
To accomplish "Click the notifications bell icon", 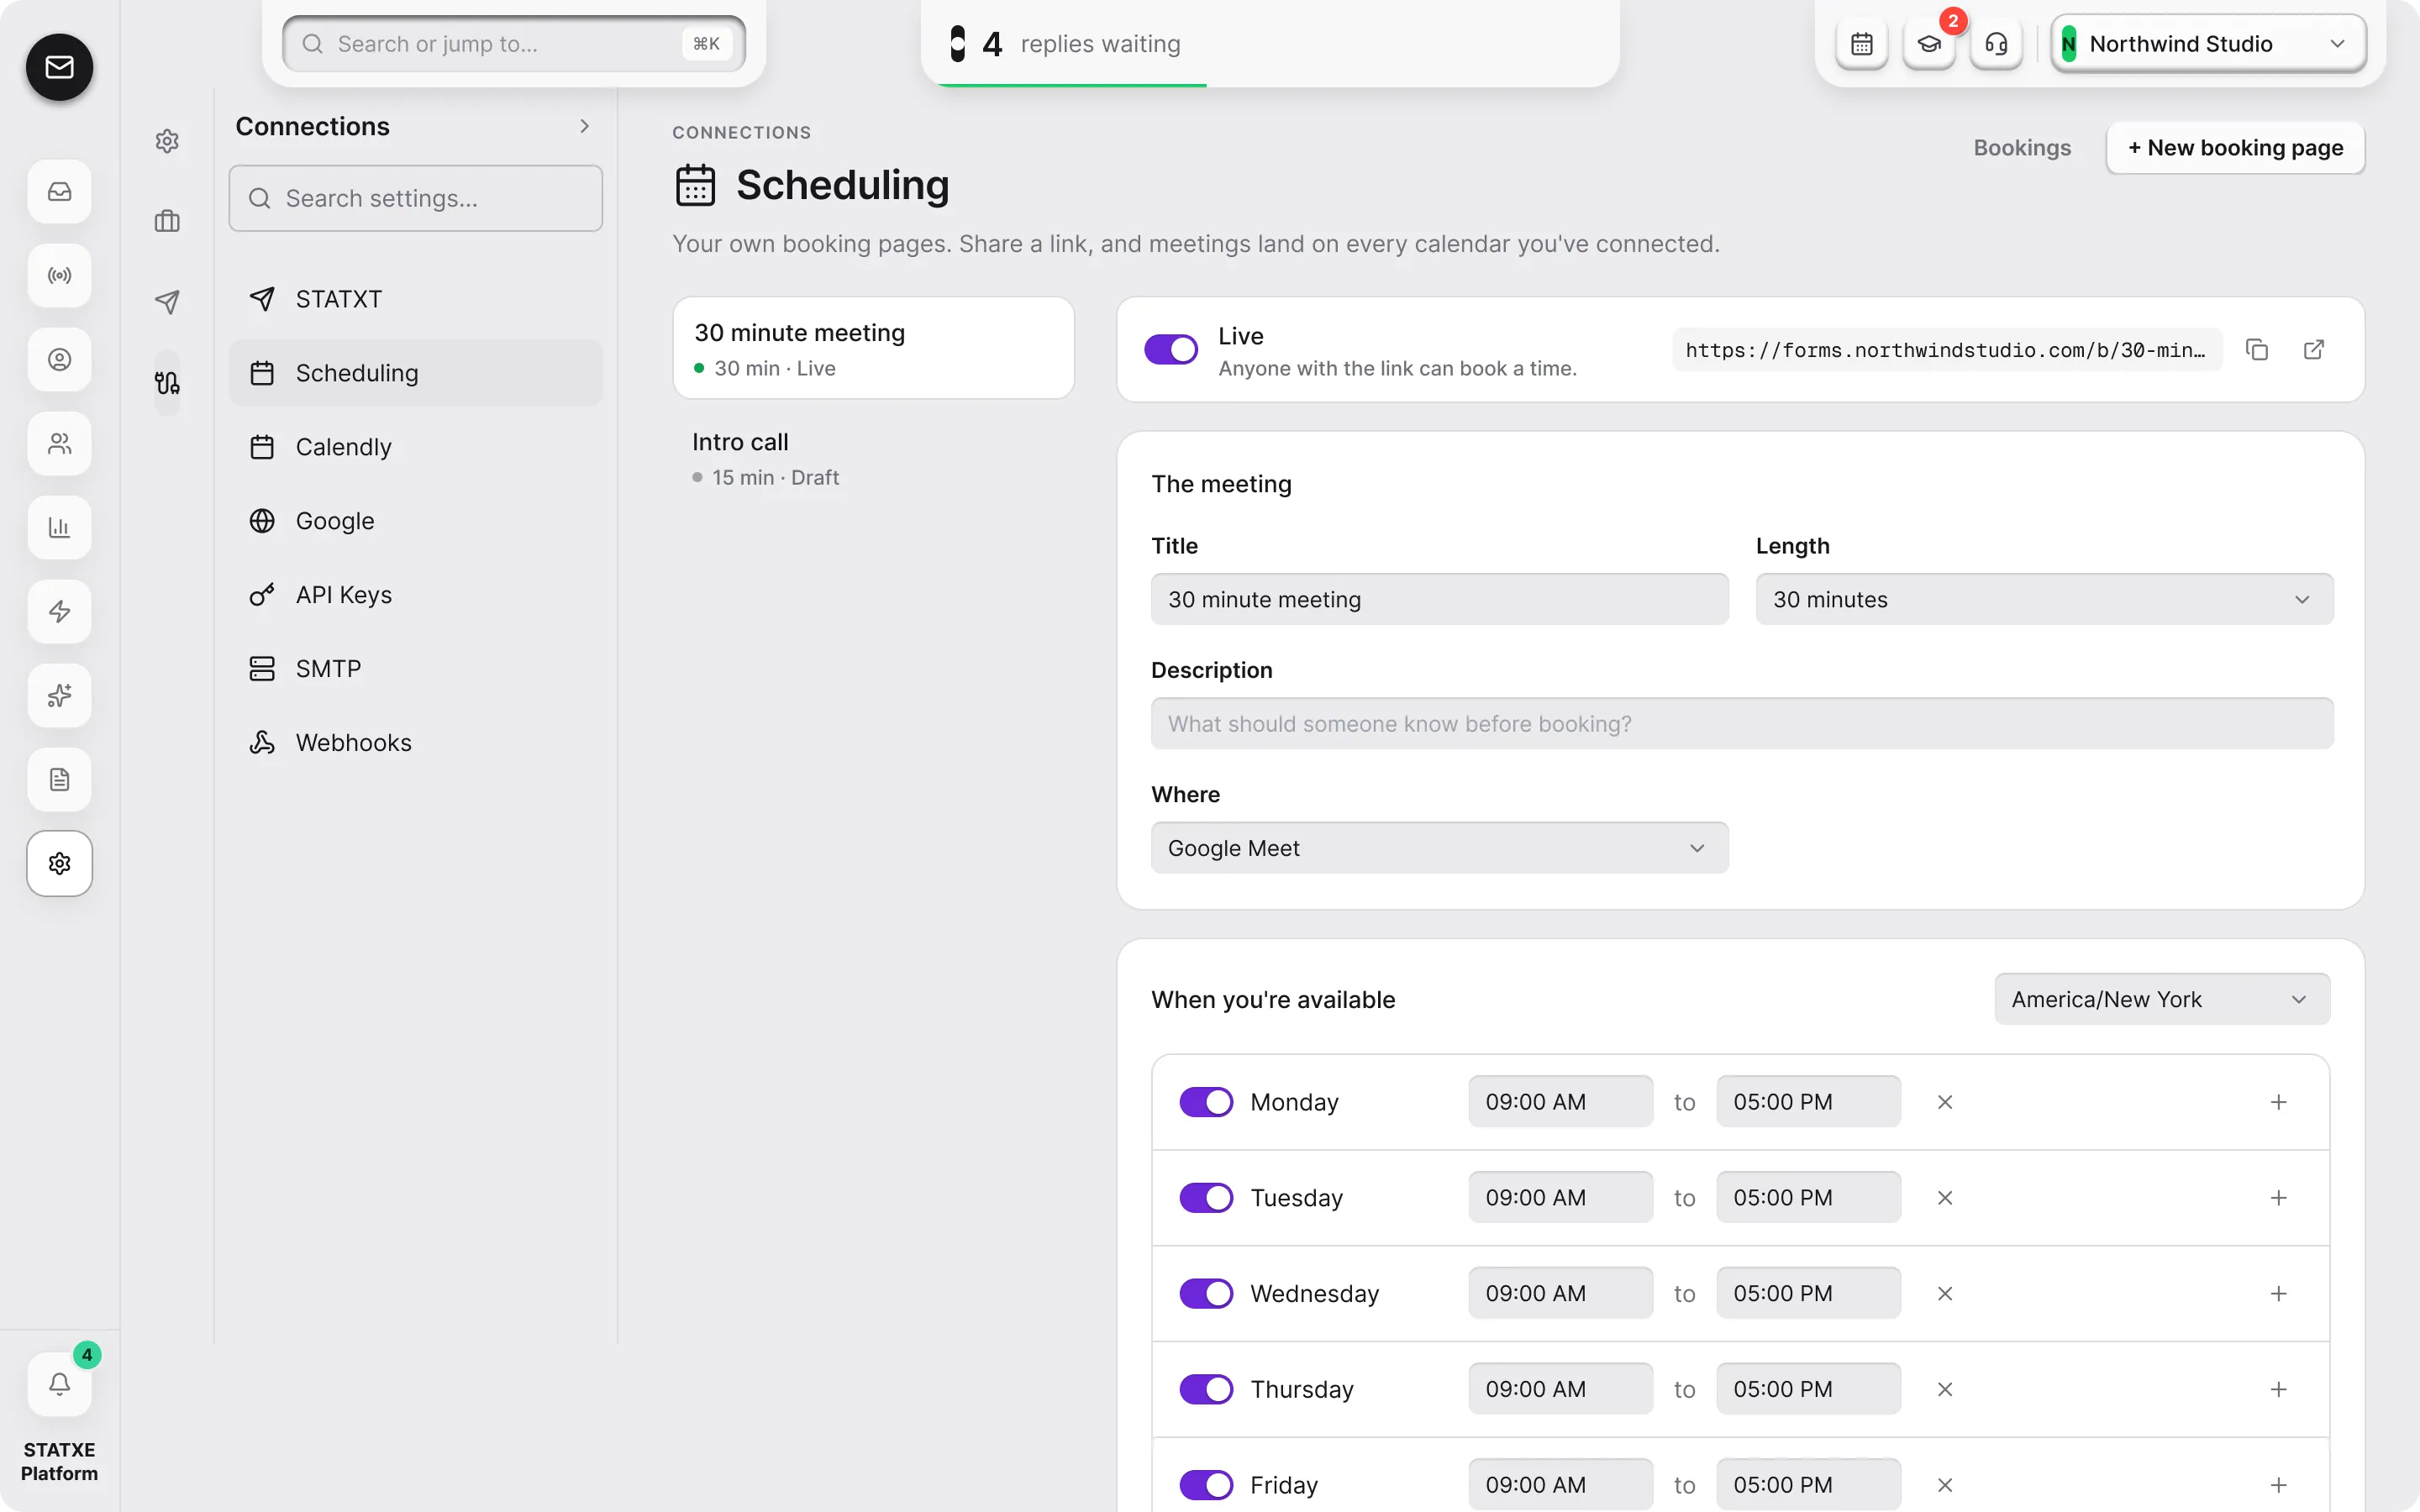I will (59, 1384).
